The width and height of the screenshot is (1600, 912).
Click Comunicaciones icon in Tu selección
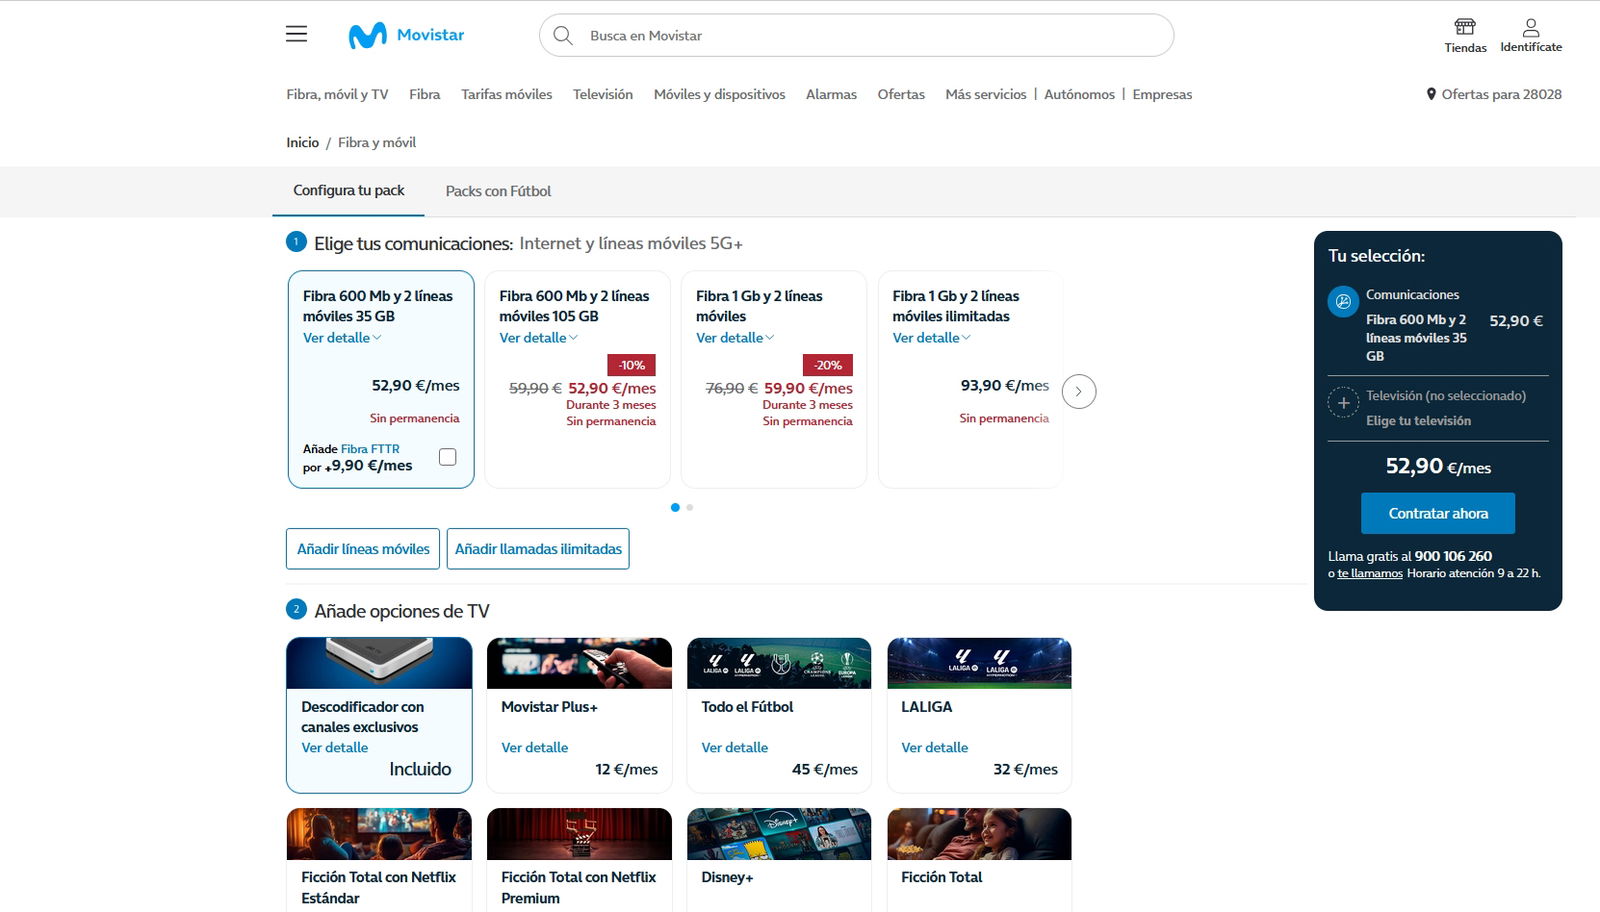click(1343, 301)
